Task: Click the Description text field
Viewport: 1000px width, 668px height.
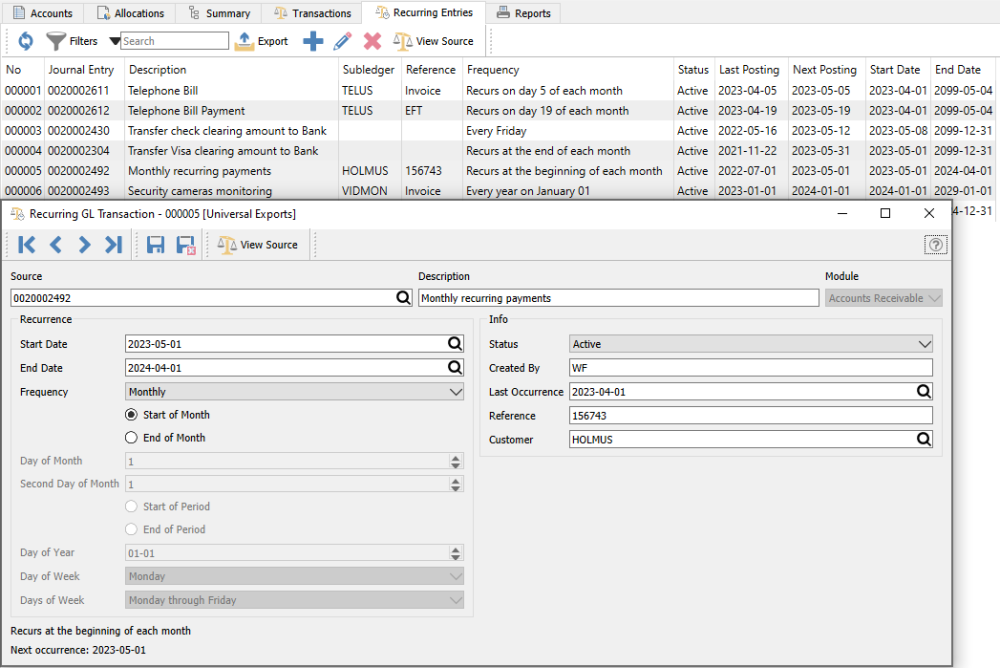Action: click(x=617, y=298)
